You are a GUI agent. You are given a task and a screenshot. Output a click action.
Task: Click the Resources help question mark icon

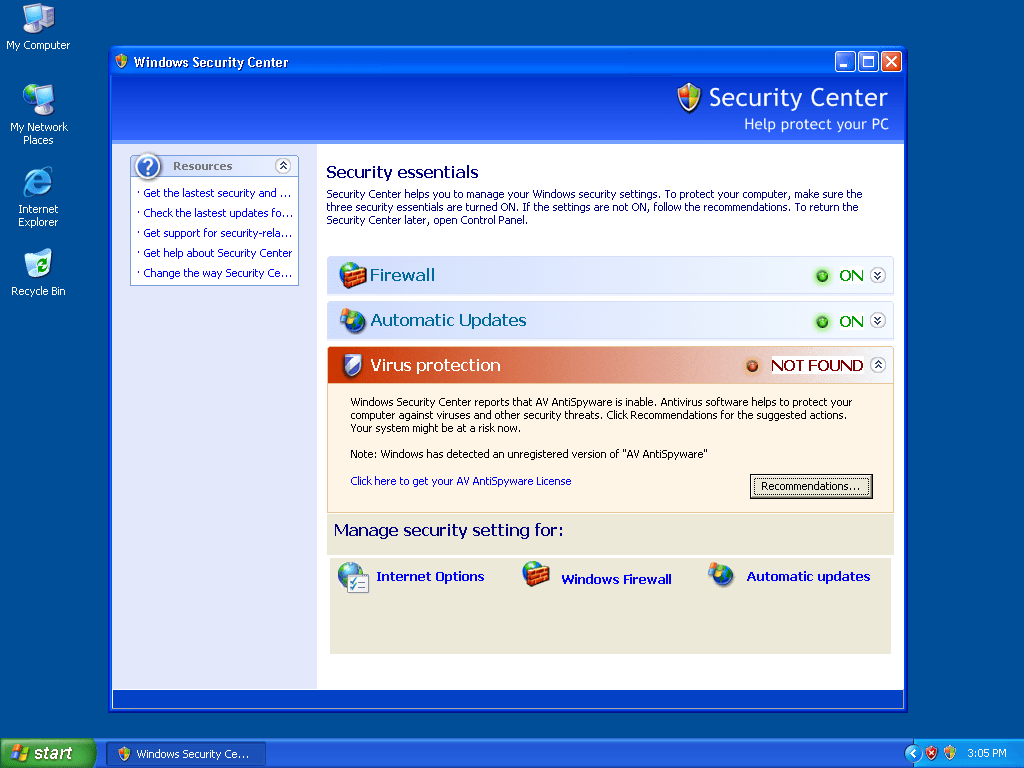tap(148, 166)
